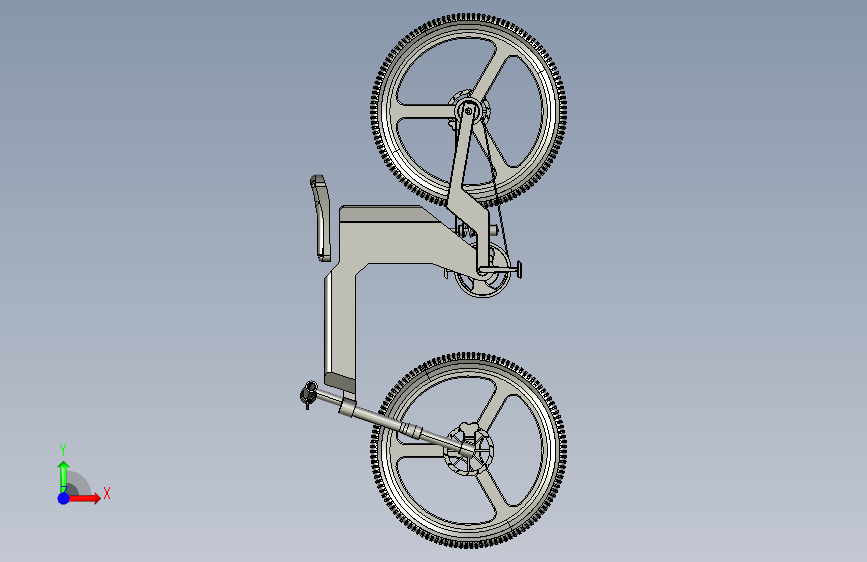
Task: Select the crank chainring near the pedal
Action: click(482, 271)
